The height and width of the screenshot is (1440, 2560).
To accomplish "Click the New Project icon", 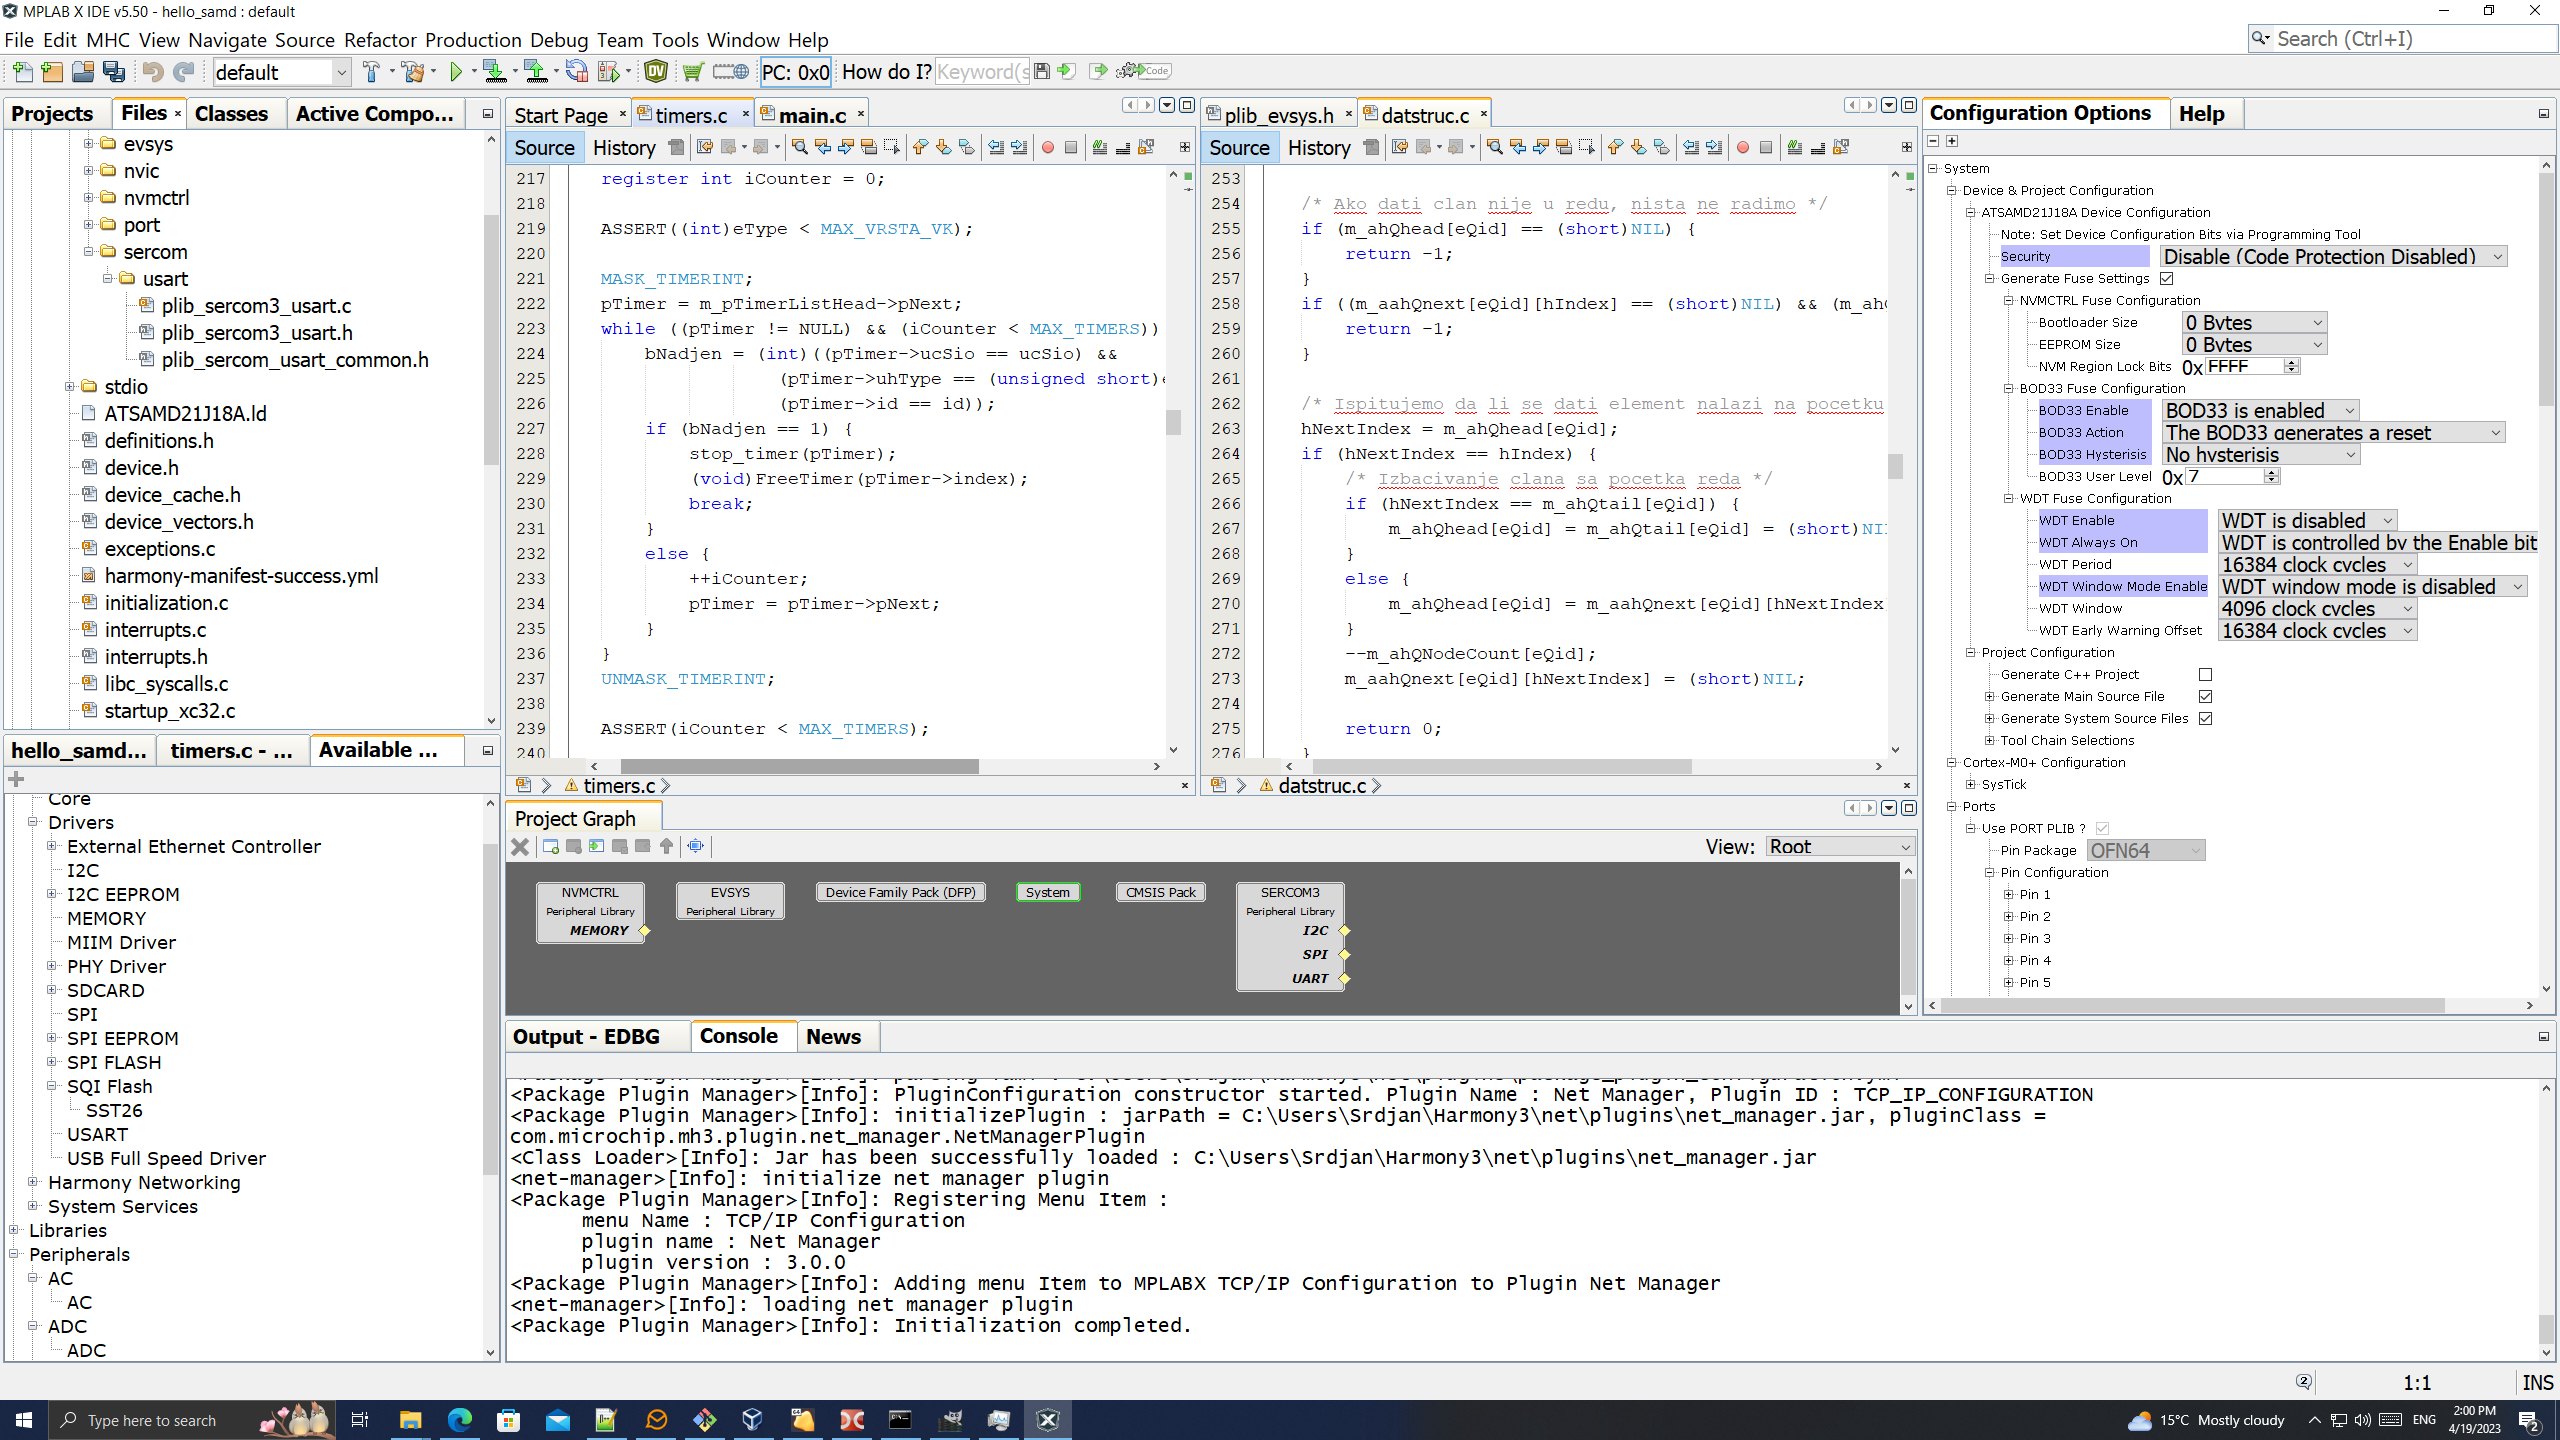I will pos(52,71).
